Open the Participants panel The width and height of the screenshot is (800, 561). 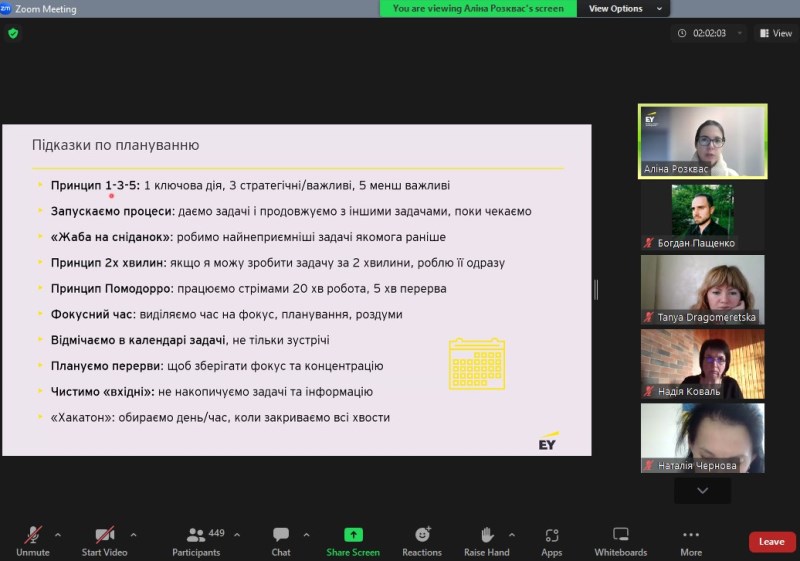coord(196,542)
